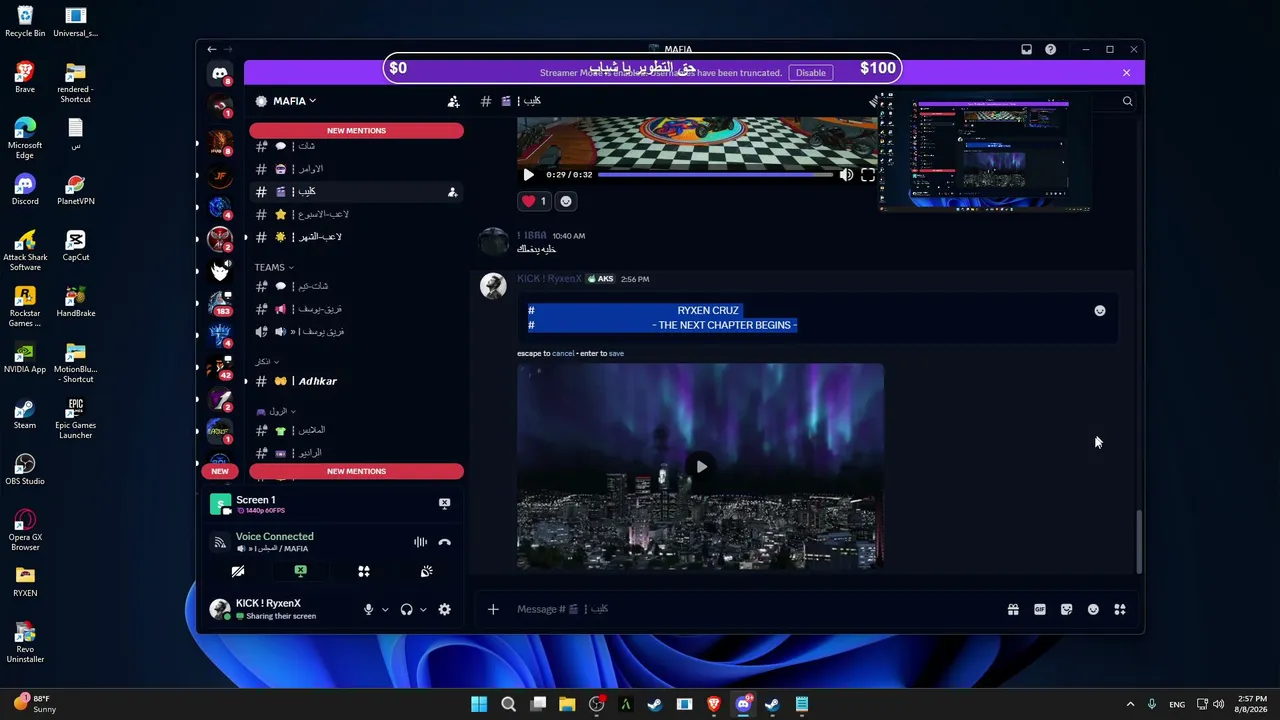The height and width of the screenshot is (720, 1280).
Task: Open Discord help question mark icon
Action: coord(1050,49)
